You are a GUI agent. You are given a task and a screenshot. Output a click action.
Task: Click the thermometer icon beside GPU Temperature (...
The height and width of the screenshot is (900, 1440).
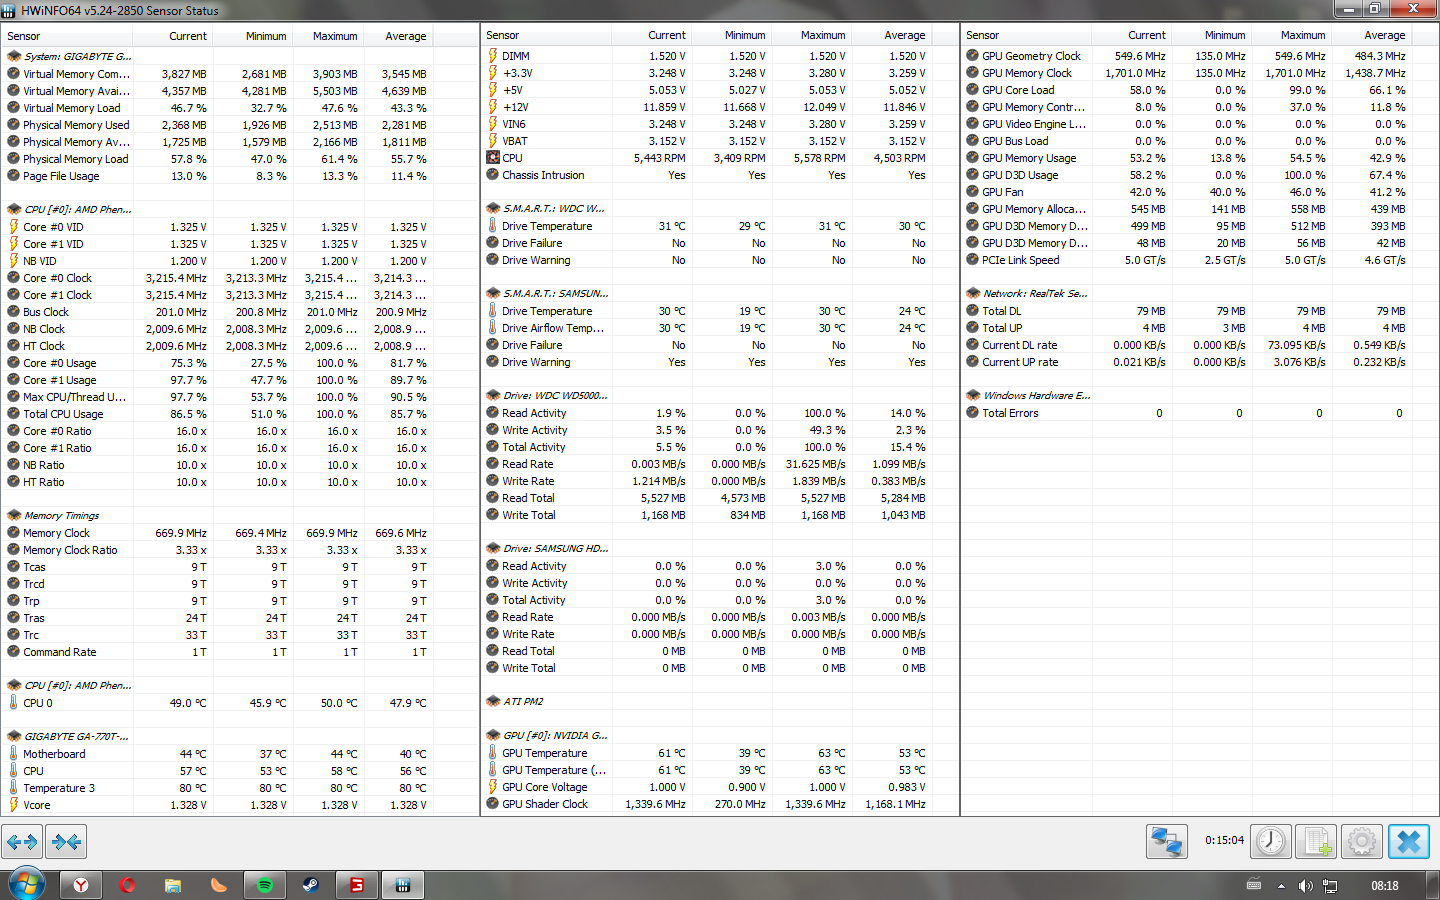click(x=492, y=770)
